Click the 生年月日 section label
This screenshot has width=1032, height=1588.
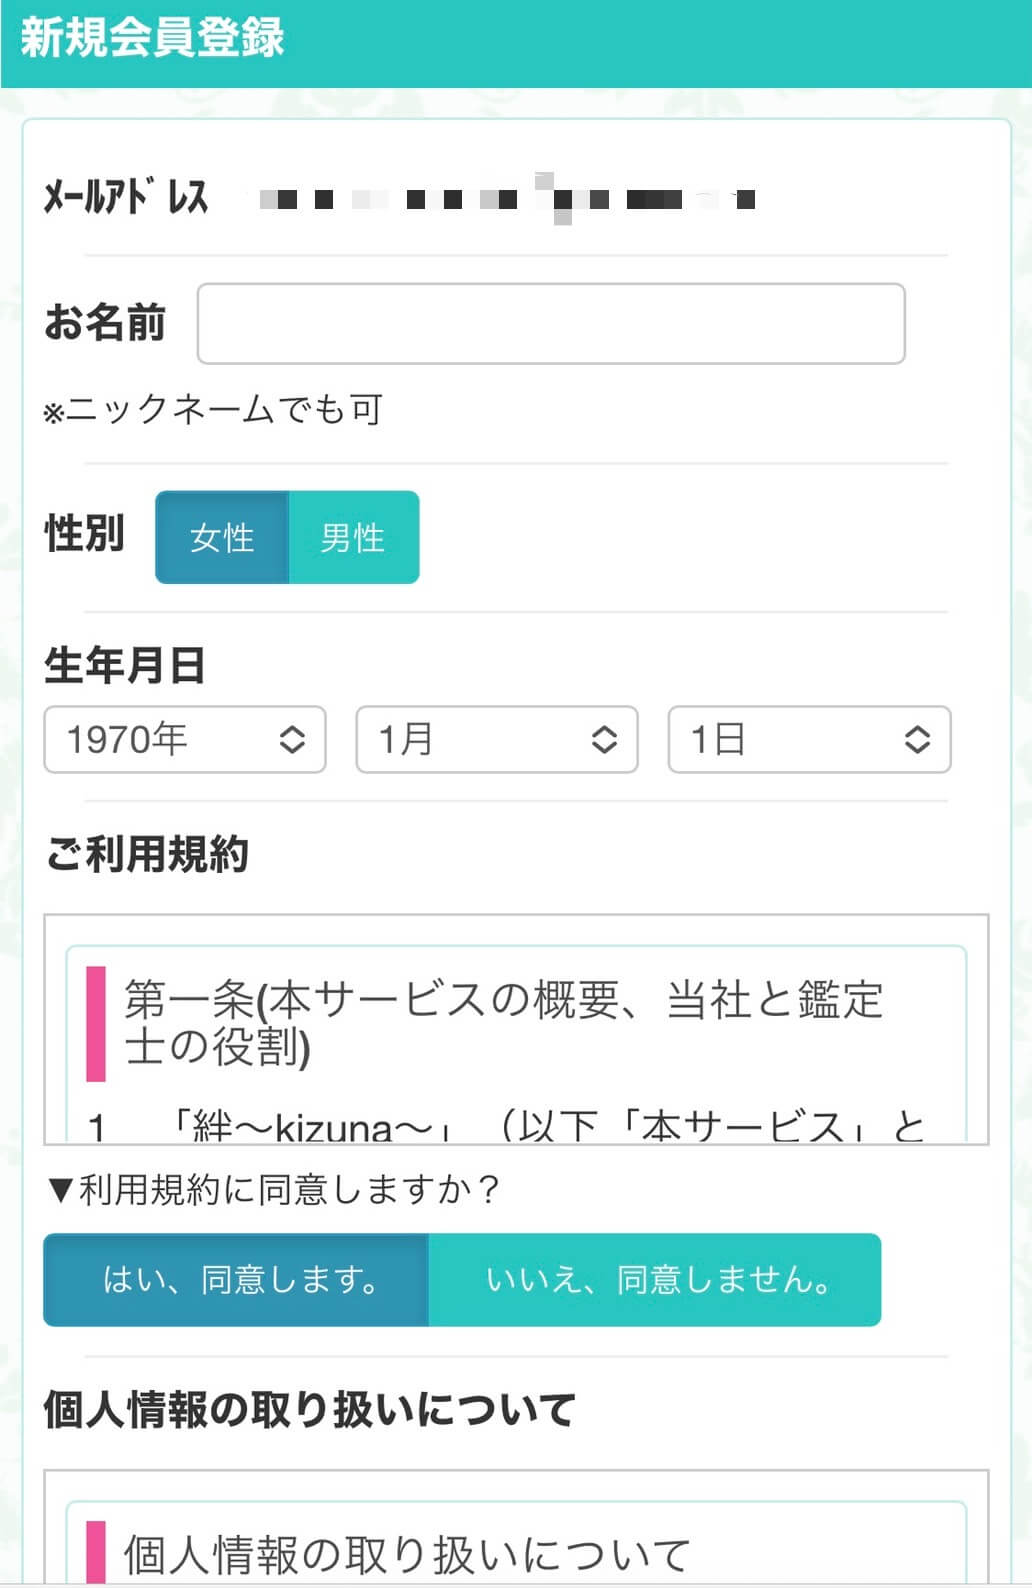click(x=125, y=666)
